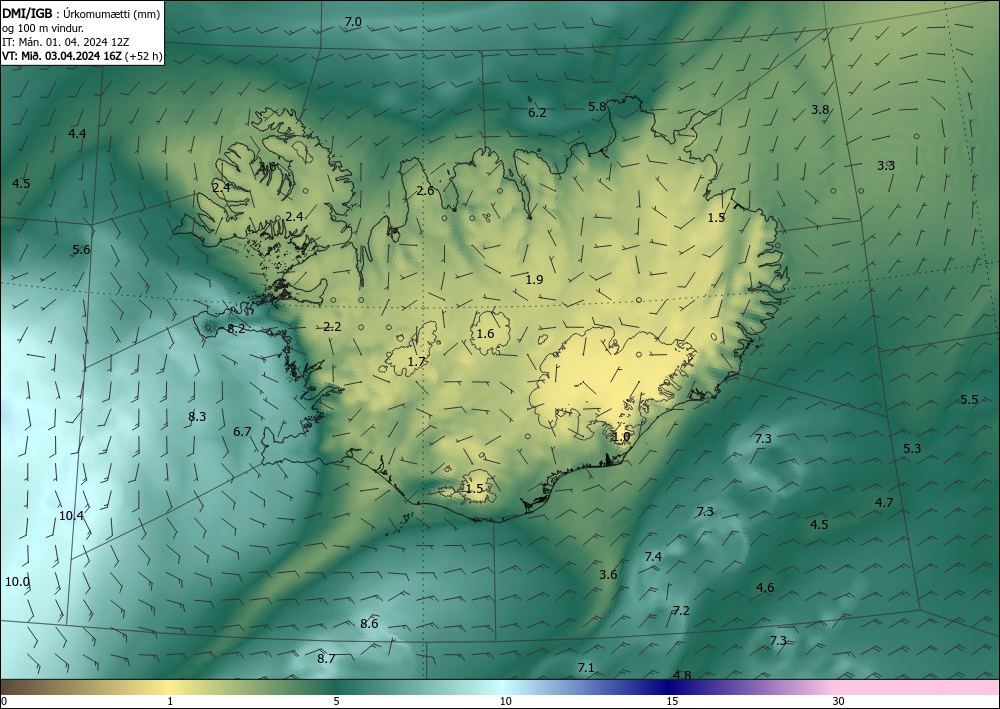Click the 7.4 map value
Image resolution: width=1000 pixels, height=709 pixels.
[653, 557]
